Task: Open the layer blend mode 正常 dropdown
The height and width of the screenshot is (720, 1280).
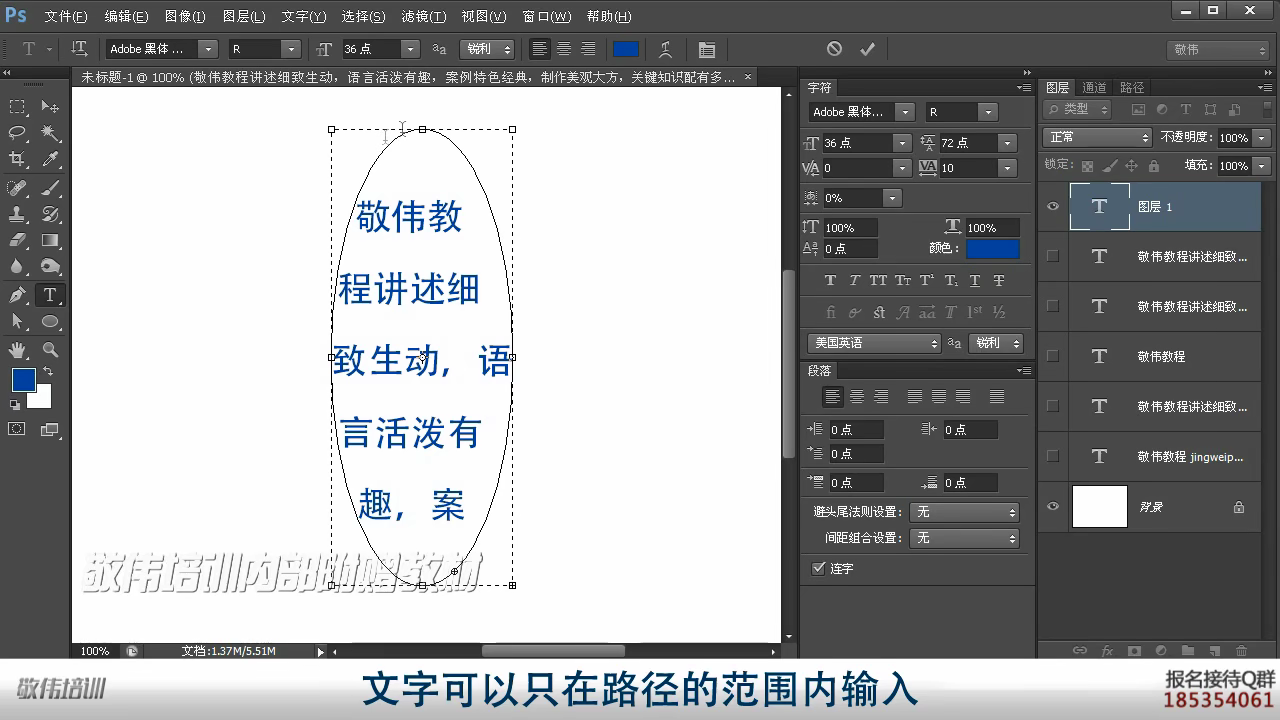Action: (1098, 137)
